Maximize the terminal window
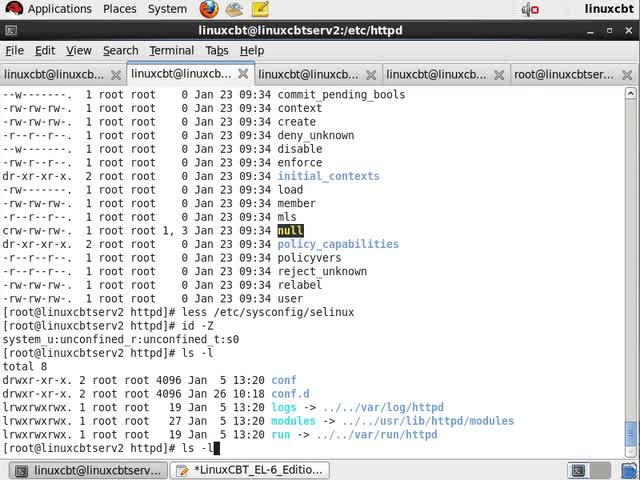The image size is (640, 480). [x=609, y=31]
